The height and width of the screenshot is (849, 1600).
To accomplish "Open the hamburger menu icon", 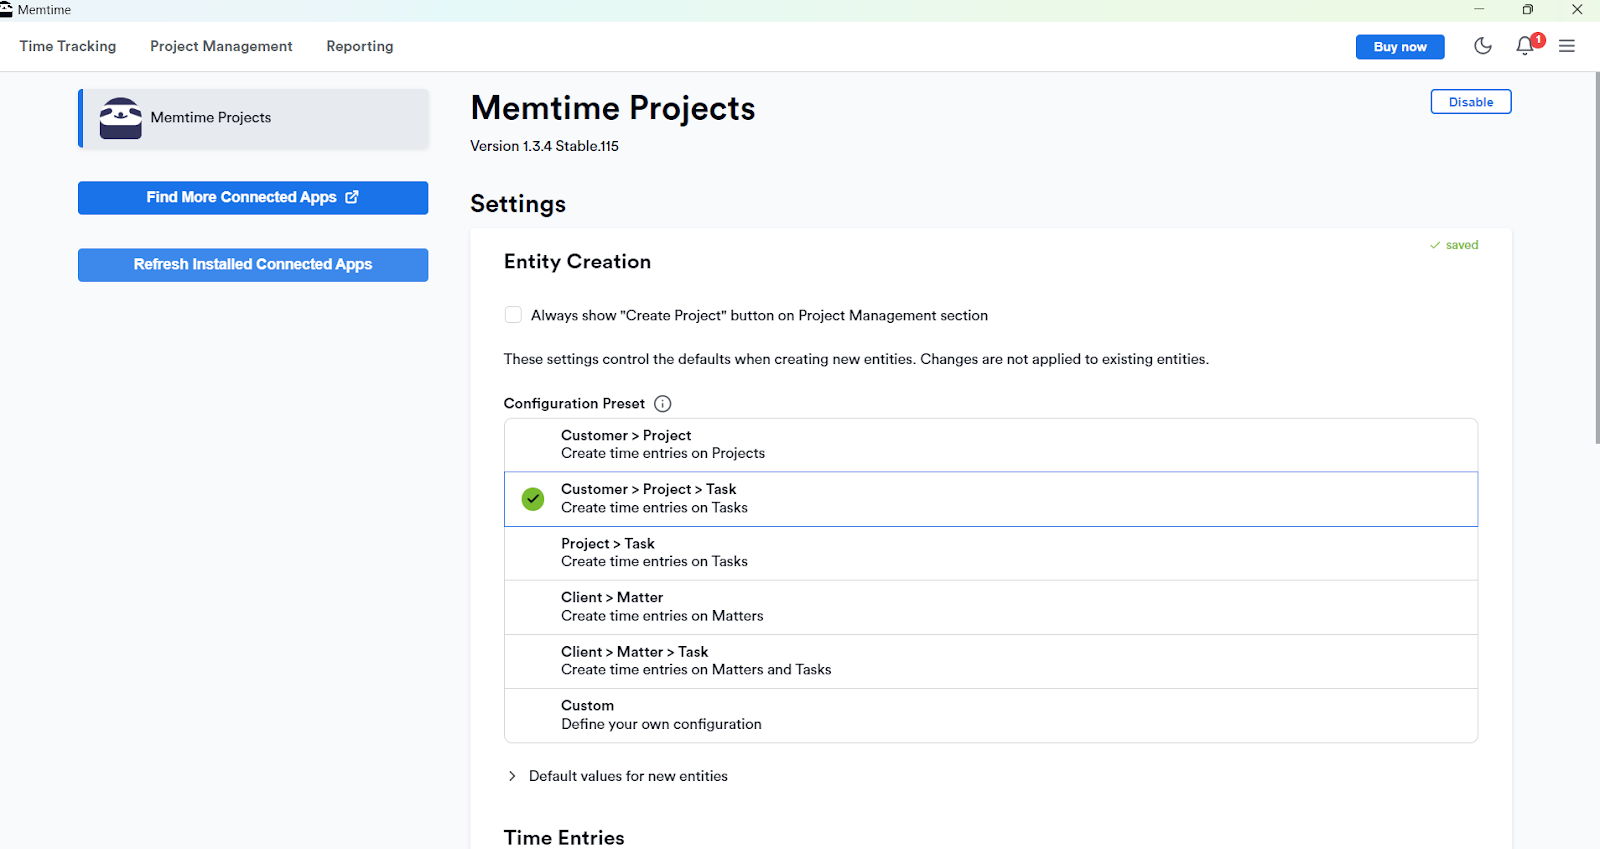I will 1567,46.
